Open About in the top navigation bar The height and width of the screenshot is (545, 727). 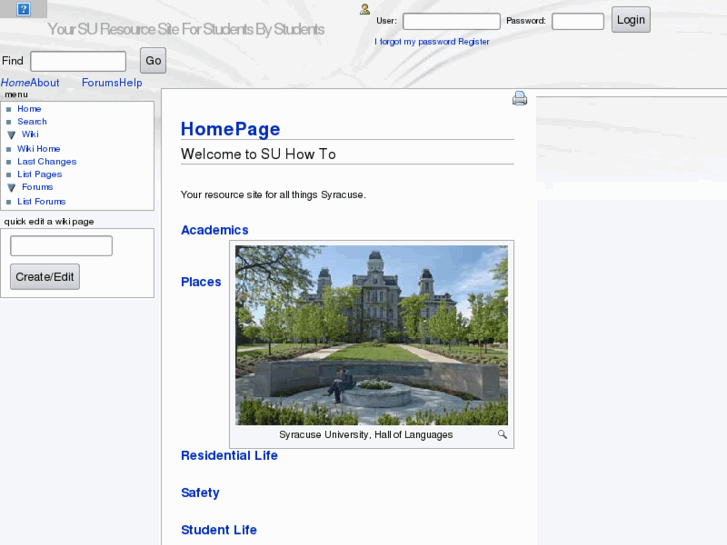[45, 83]
